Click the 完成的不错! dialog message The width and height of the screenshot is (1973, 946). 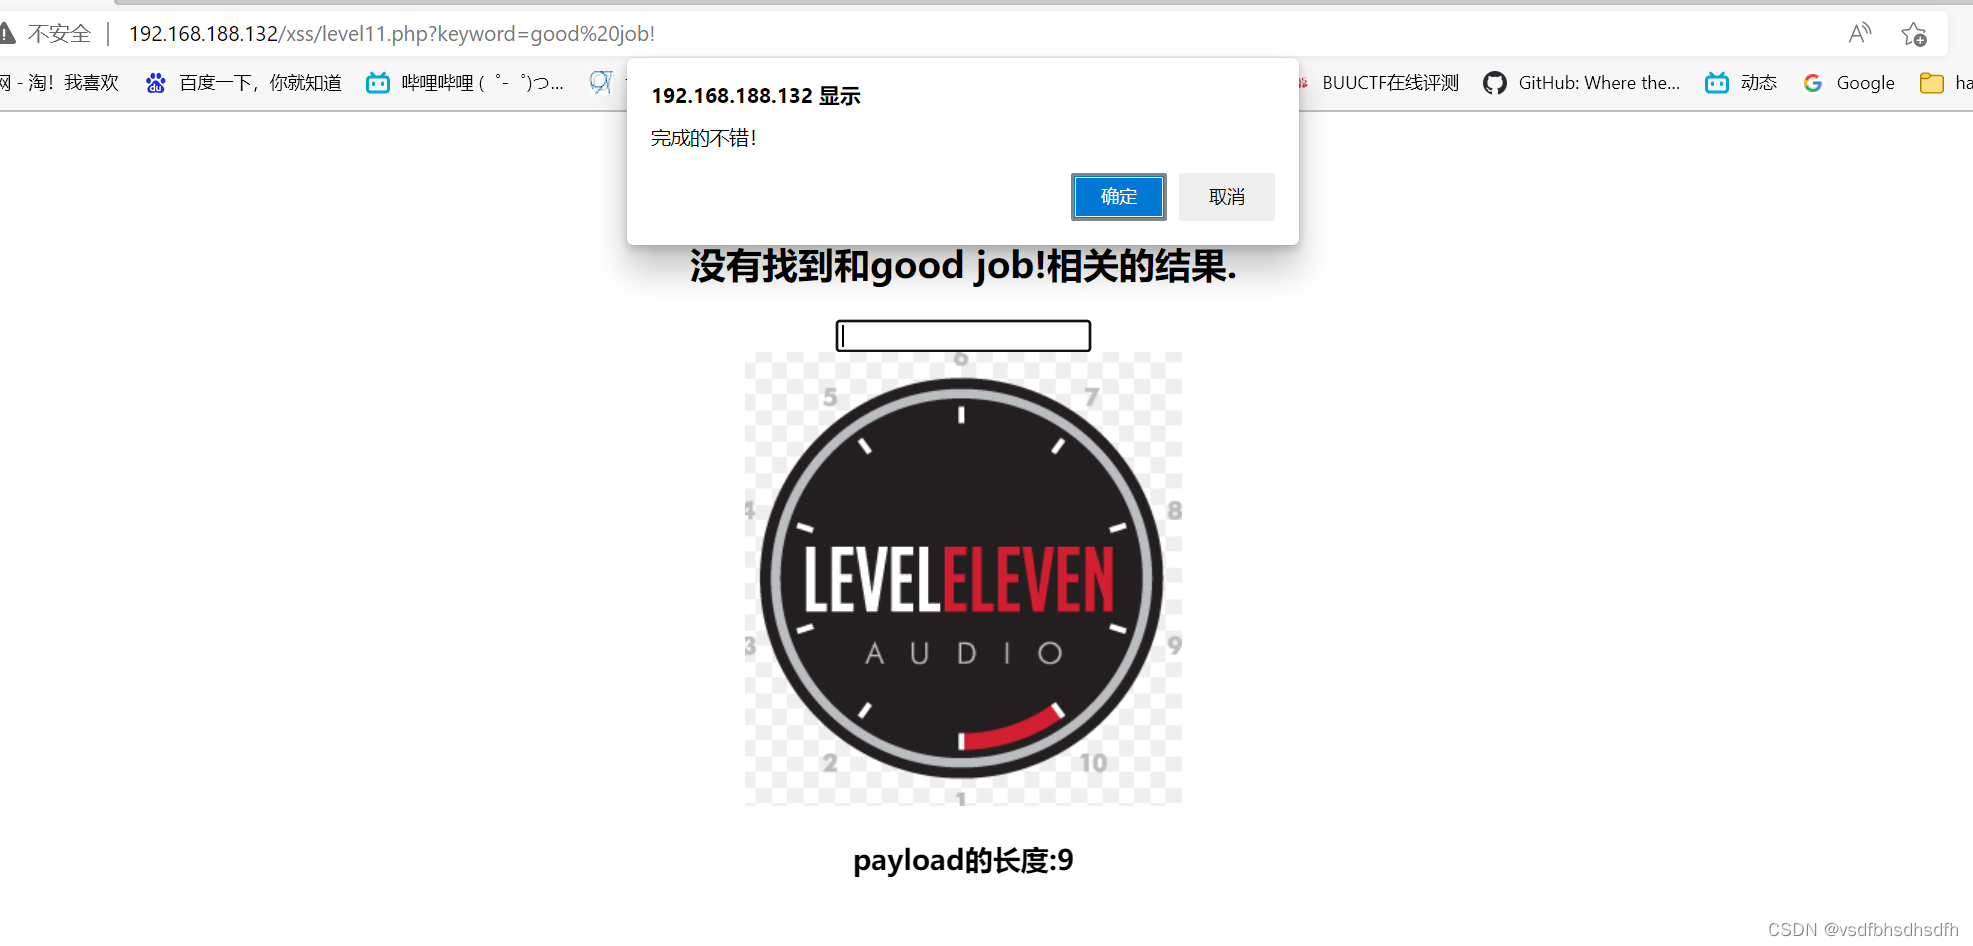point(704,138)
